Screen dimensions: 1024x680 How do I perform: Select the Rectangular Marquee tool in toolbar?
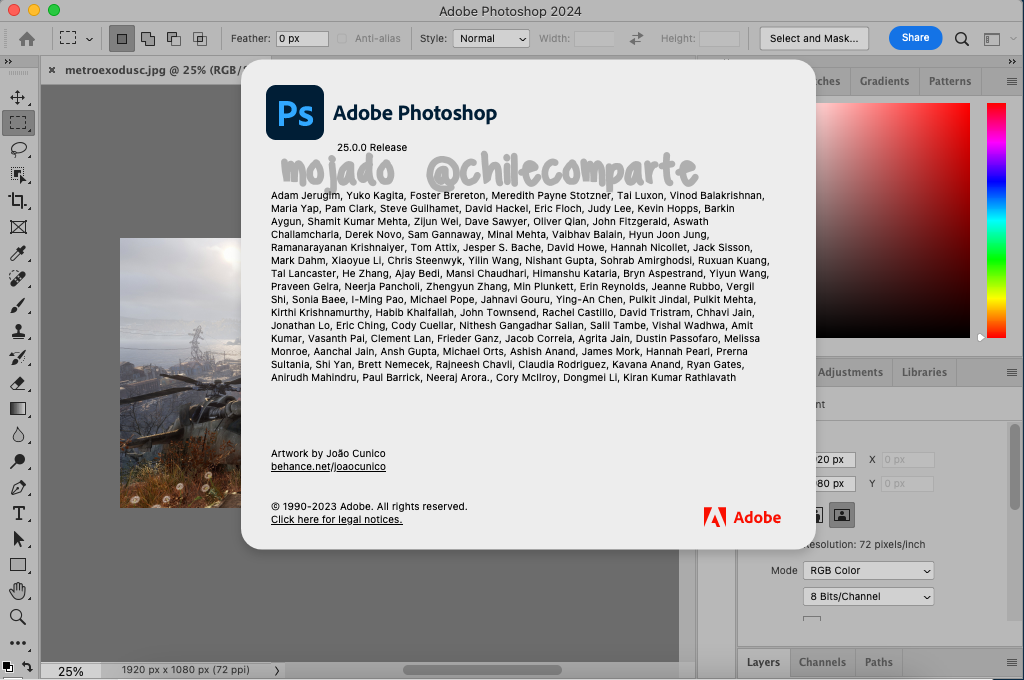(18, 123)
